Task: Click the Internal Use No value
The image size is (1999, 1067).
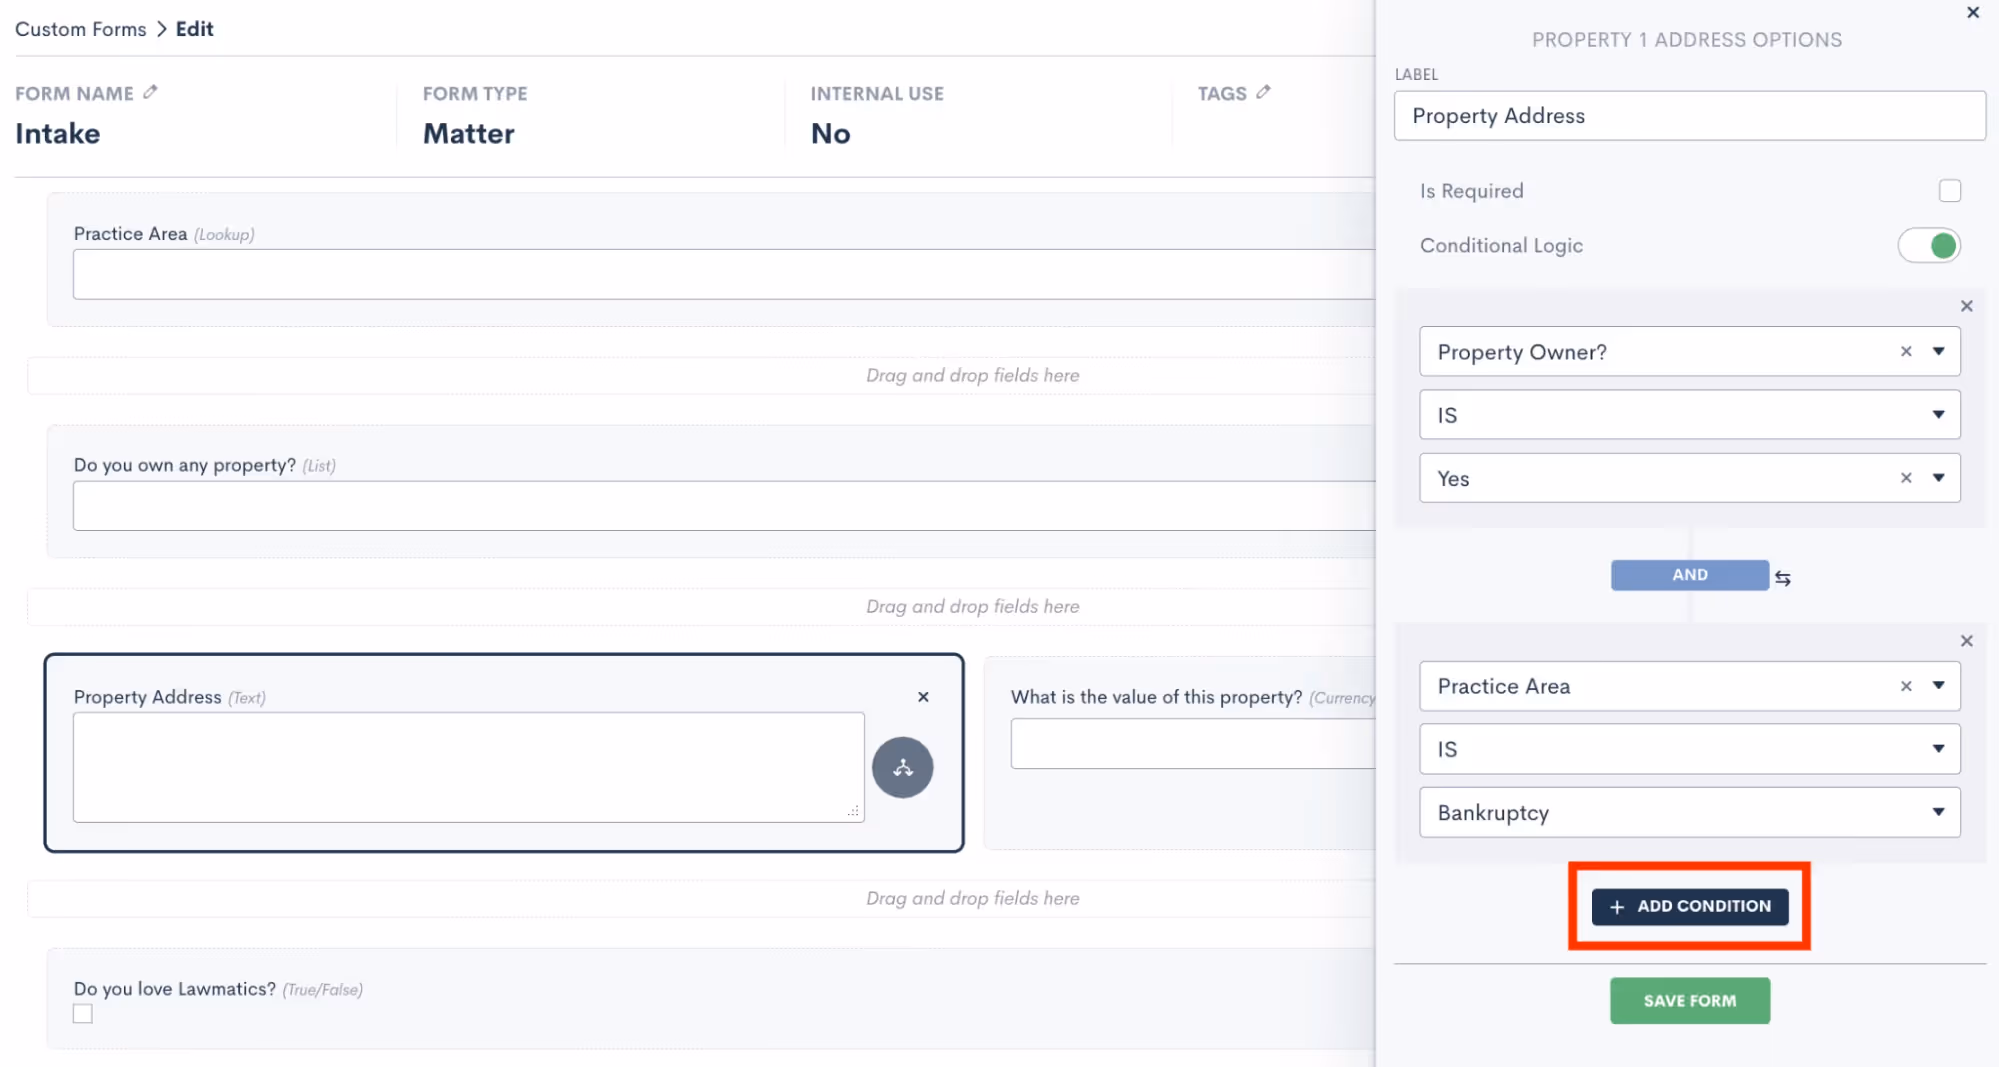Action: 830,134
